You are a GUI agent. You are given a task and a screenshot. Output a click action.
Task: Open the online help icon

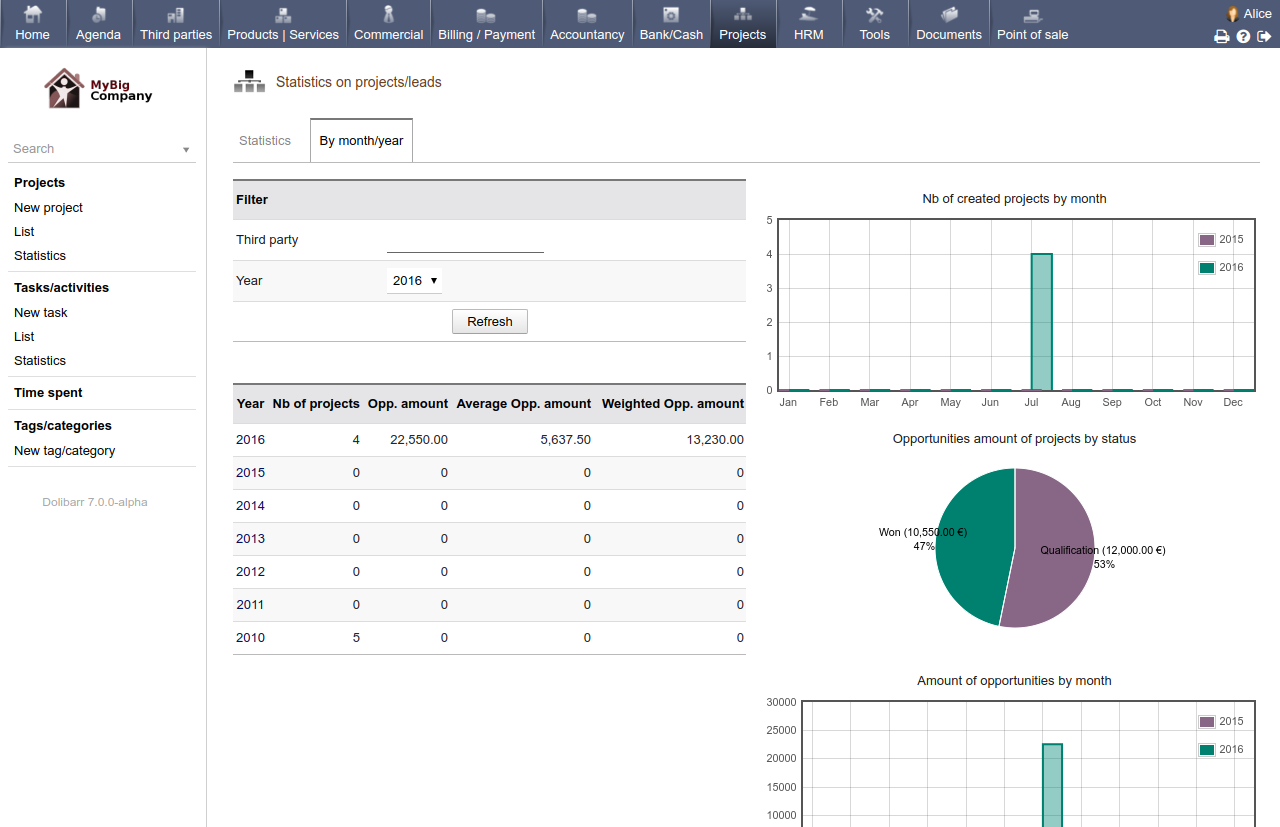click(1243, 36)
